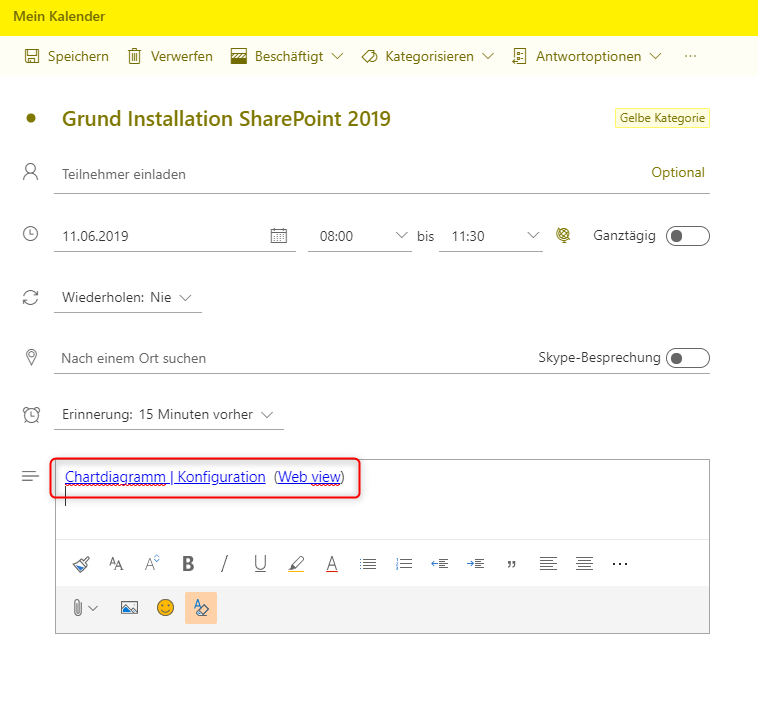Click the time zone globe icon

(x=563, y=235)
